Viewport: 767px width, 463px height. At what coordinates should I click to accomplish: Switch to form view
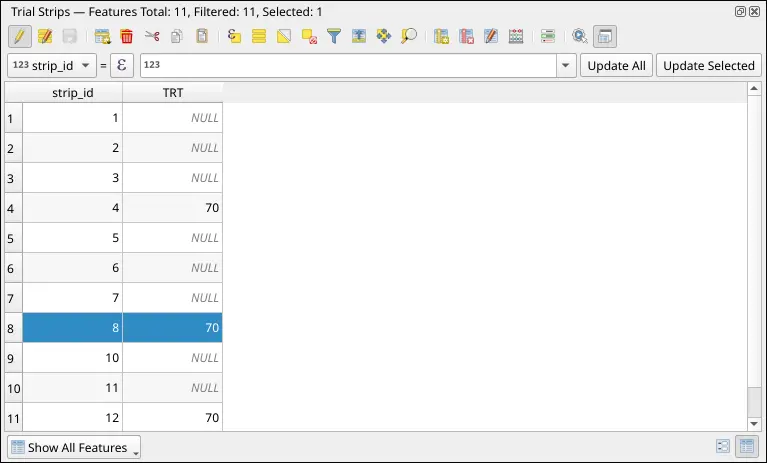(x=722, y=447)
